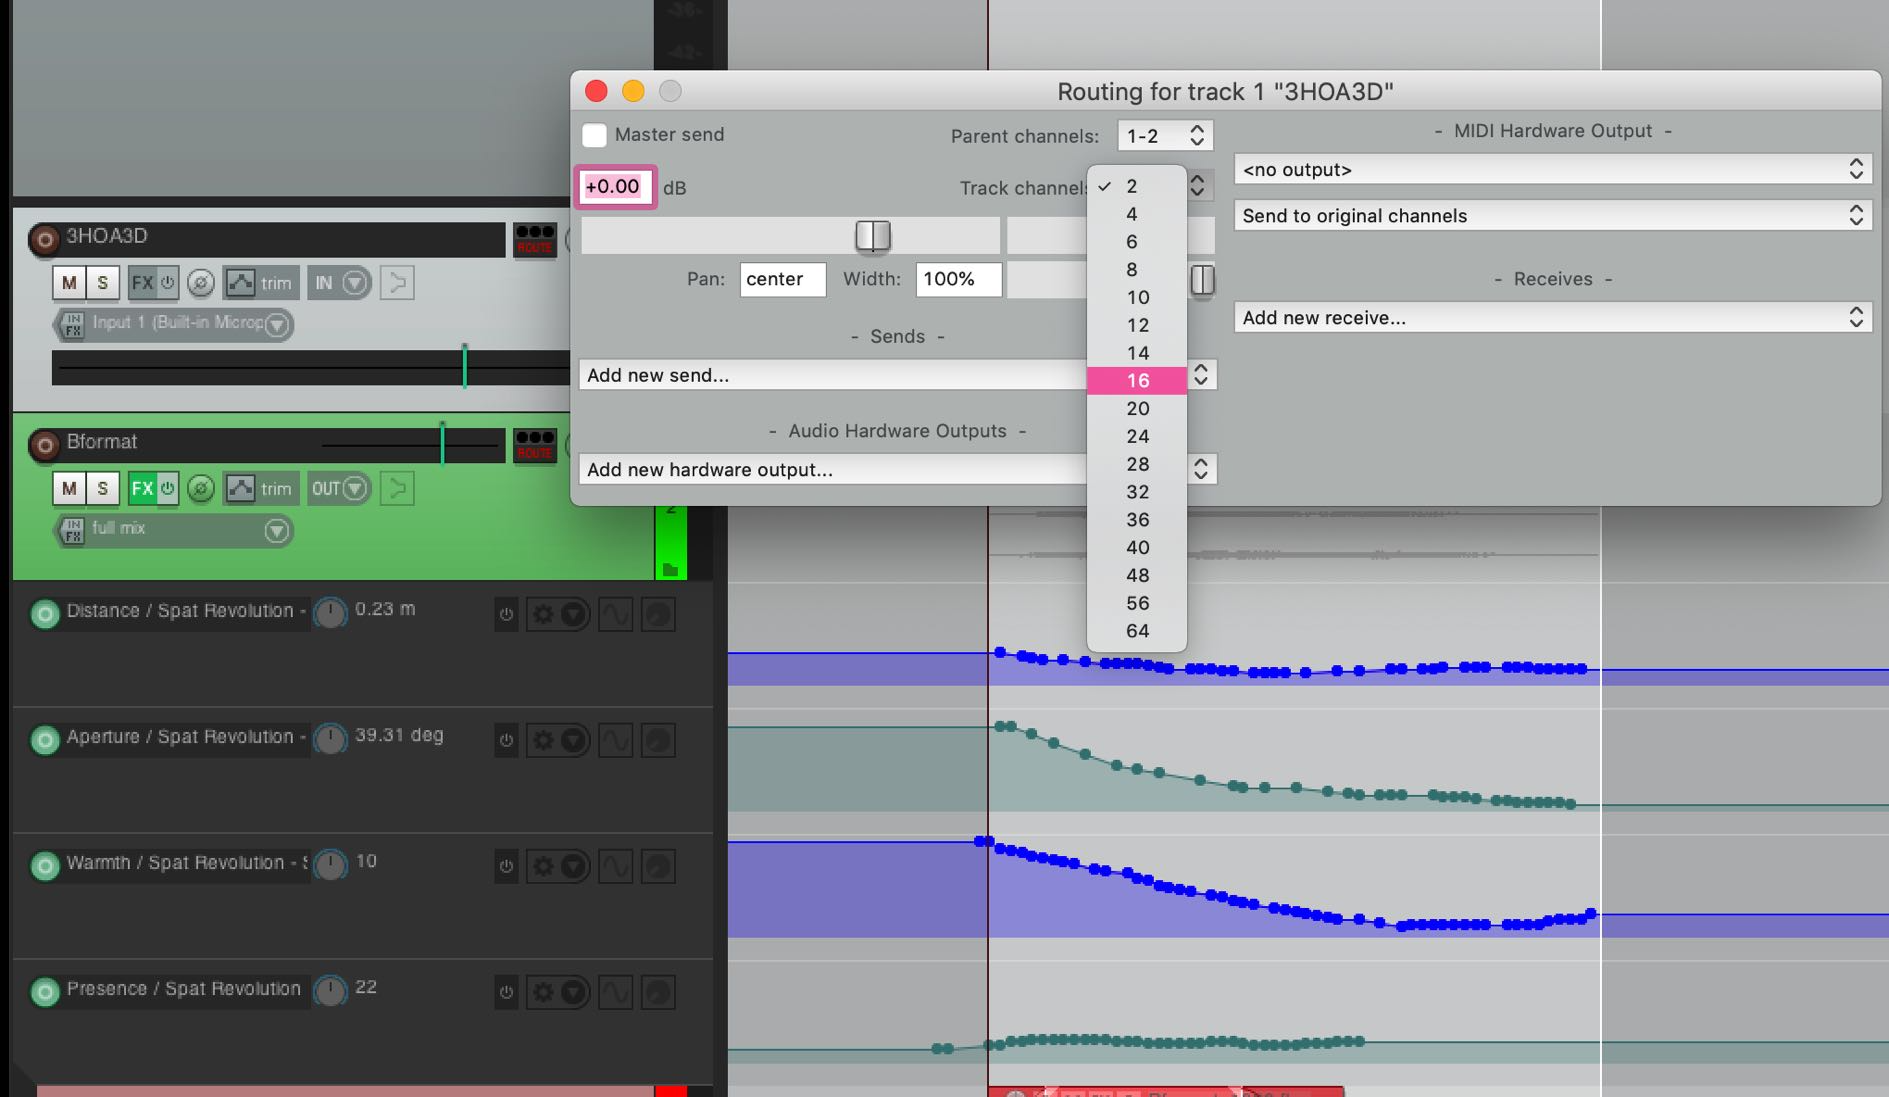Viewport: 1889px width, 1097px height.
Task: Open the IN FX button on 3HOA3D track
Action: pos(72,324)
